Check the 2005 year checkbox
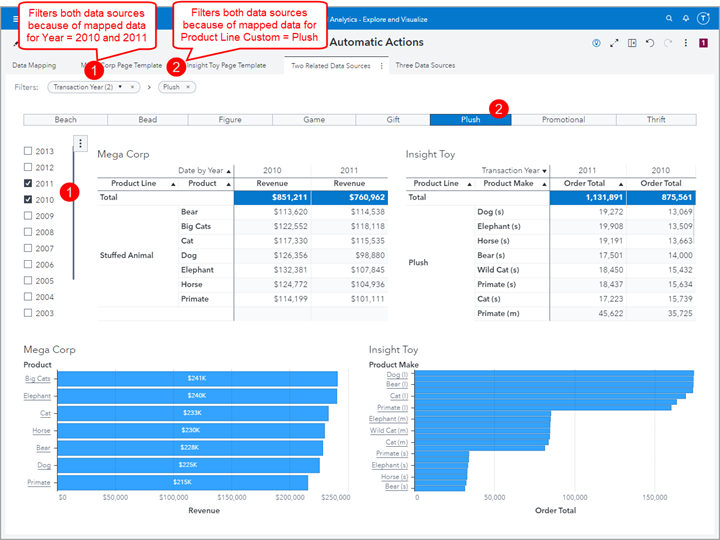Image resolution: width=720 pixels, height=540 pixels. [28, 280]
